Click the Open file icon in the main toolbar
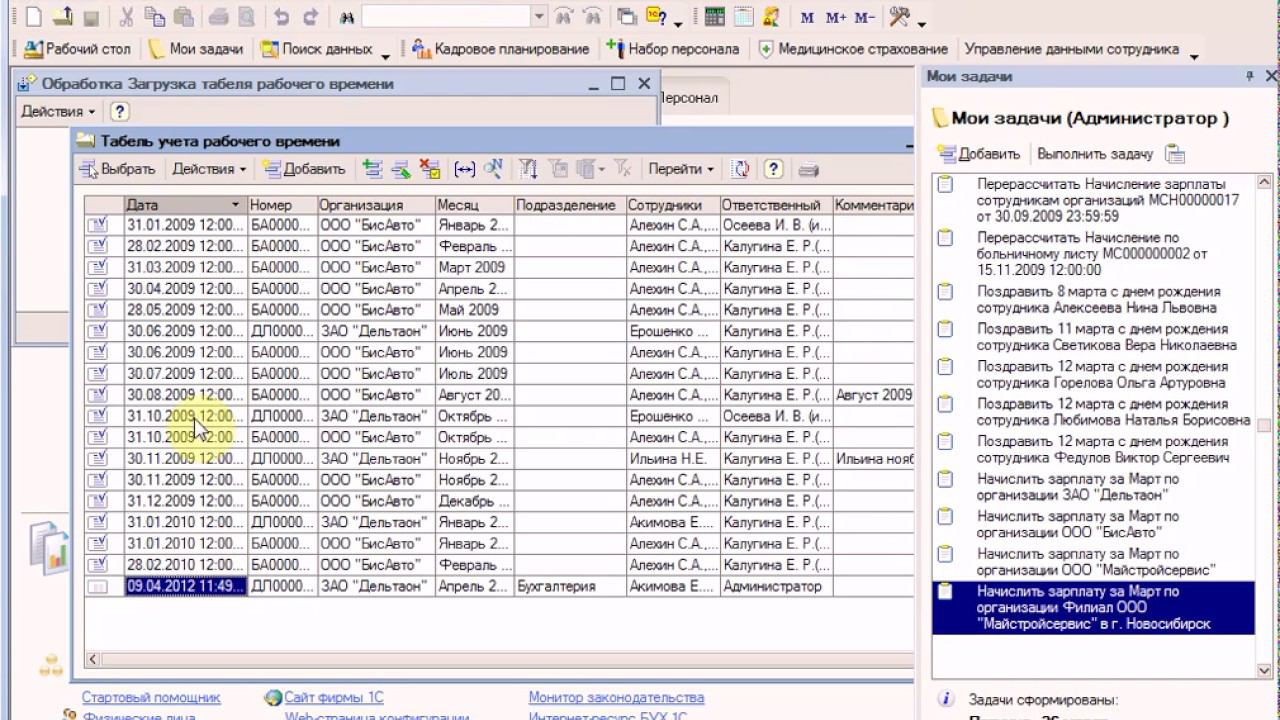The width and height of the screenshot is (1280, 720). click(62, 17)
